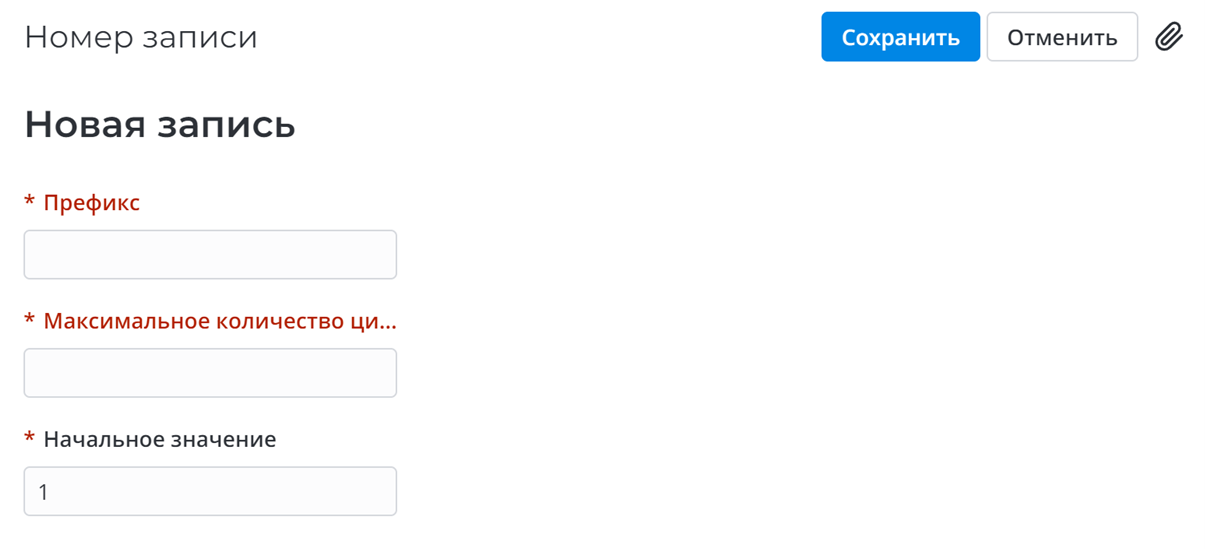Click into the Максимальное количество input box
Image resolution: width=1205 pixels, height=549 pixels.
210,373
